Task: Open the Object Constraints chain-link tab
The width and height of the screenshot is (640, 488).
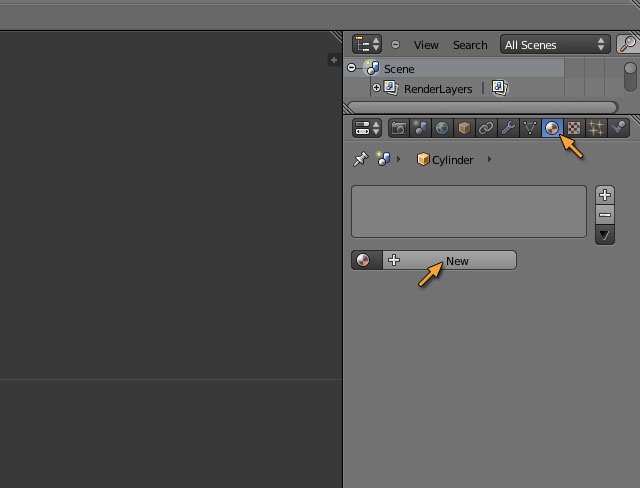Action: [x=486, y=128]
